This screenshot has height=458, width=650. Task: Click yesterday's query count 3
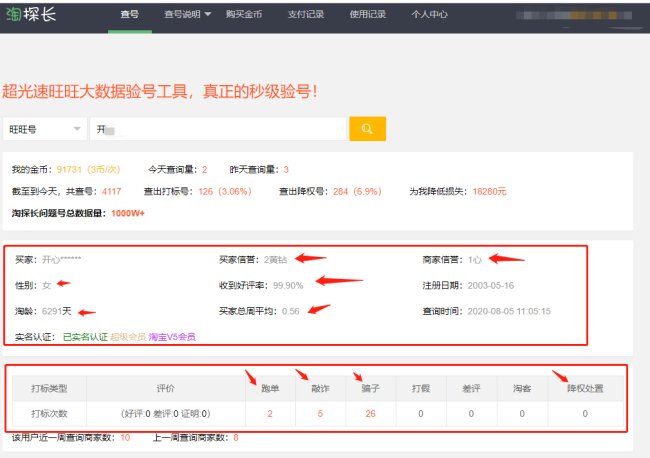point(286,170)
